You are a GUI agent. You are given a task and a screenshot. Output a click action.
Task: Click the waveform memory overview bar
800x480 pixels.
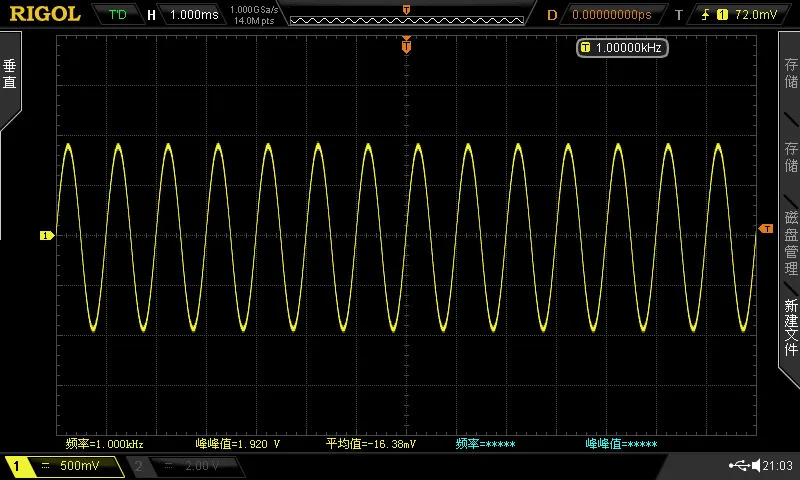coord(407,20)
